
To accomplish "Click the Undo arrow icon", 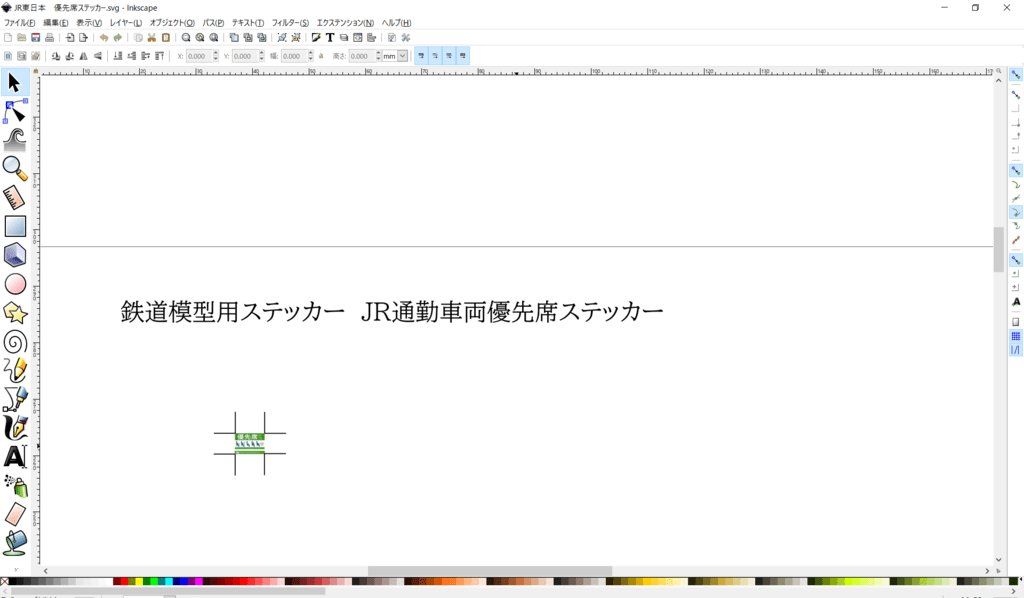I will click(103, 38).
